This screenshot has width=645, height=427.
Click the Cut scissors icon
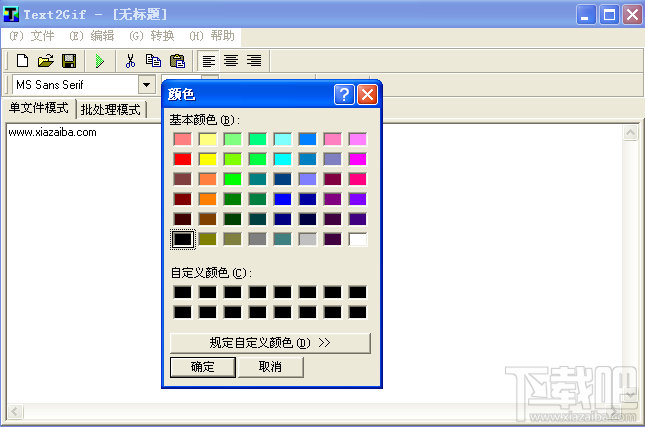[x=130, y=61]
